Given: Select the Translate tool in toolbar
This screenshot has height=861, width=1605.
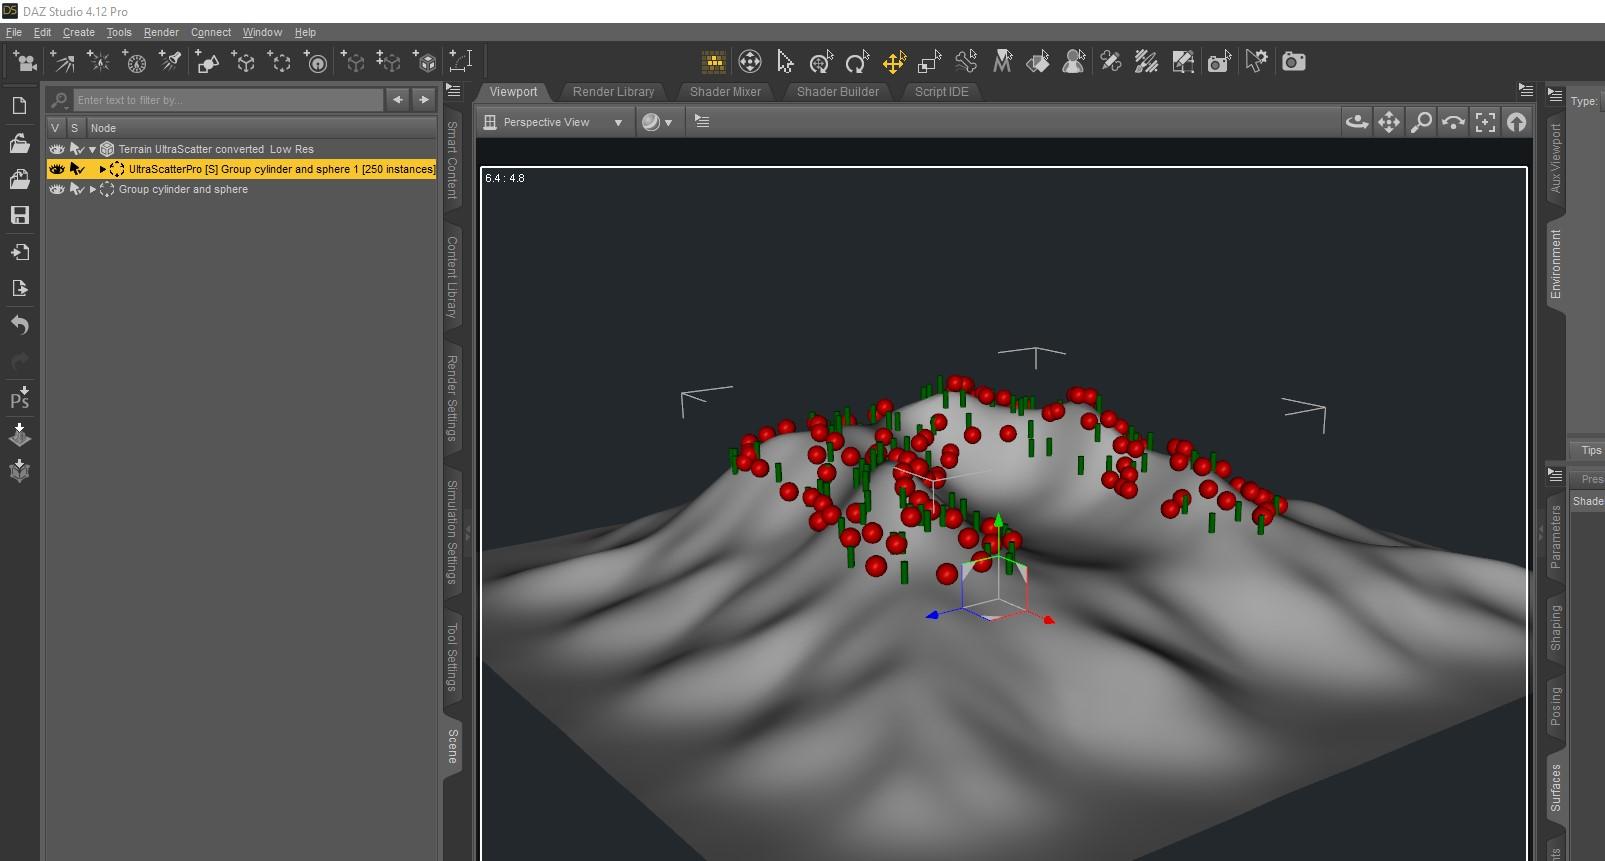Looking at the screenshot, I should pyautogui.click(x=893, y=63).
